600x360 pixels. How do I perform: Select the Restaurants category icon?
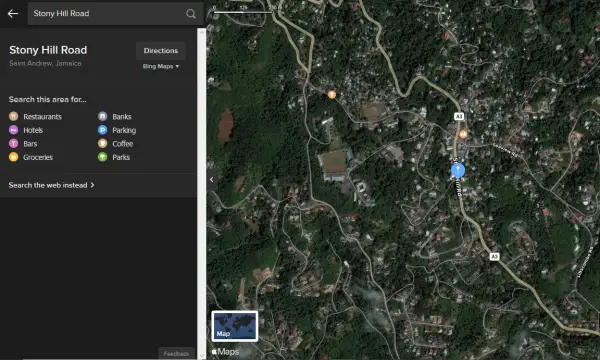pos(13,116)
